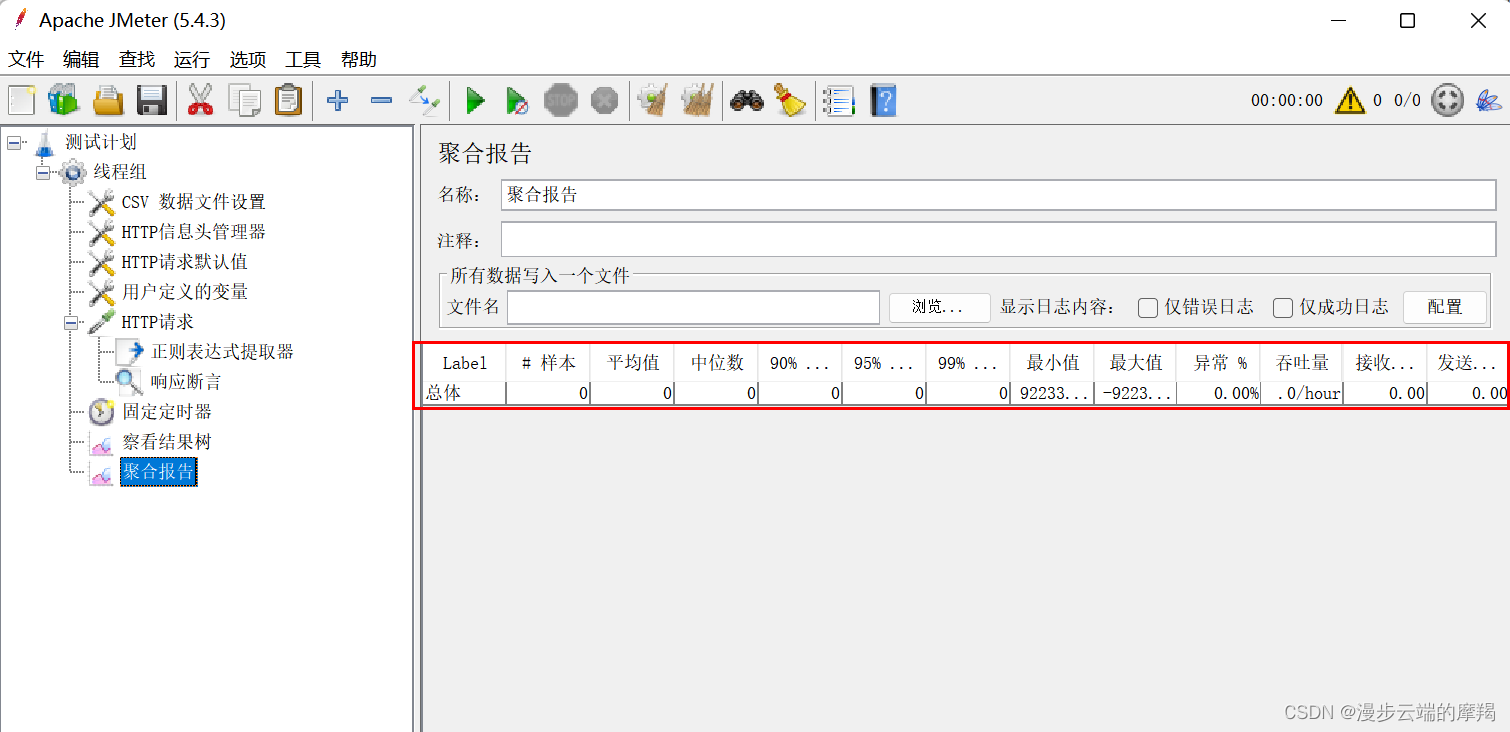The width and height of the screenshot is (1510, 732).
Task: Collapse the 线程组 tree node
Action: click(x=43, y=172)
